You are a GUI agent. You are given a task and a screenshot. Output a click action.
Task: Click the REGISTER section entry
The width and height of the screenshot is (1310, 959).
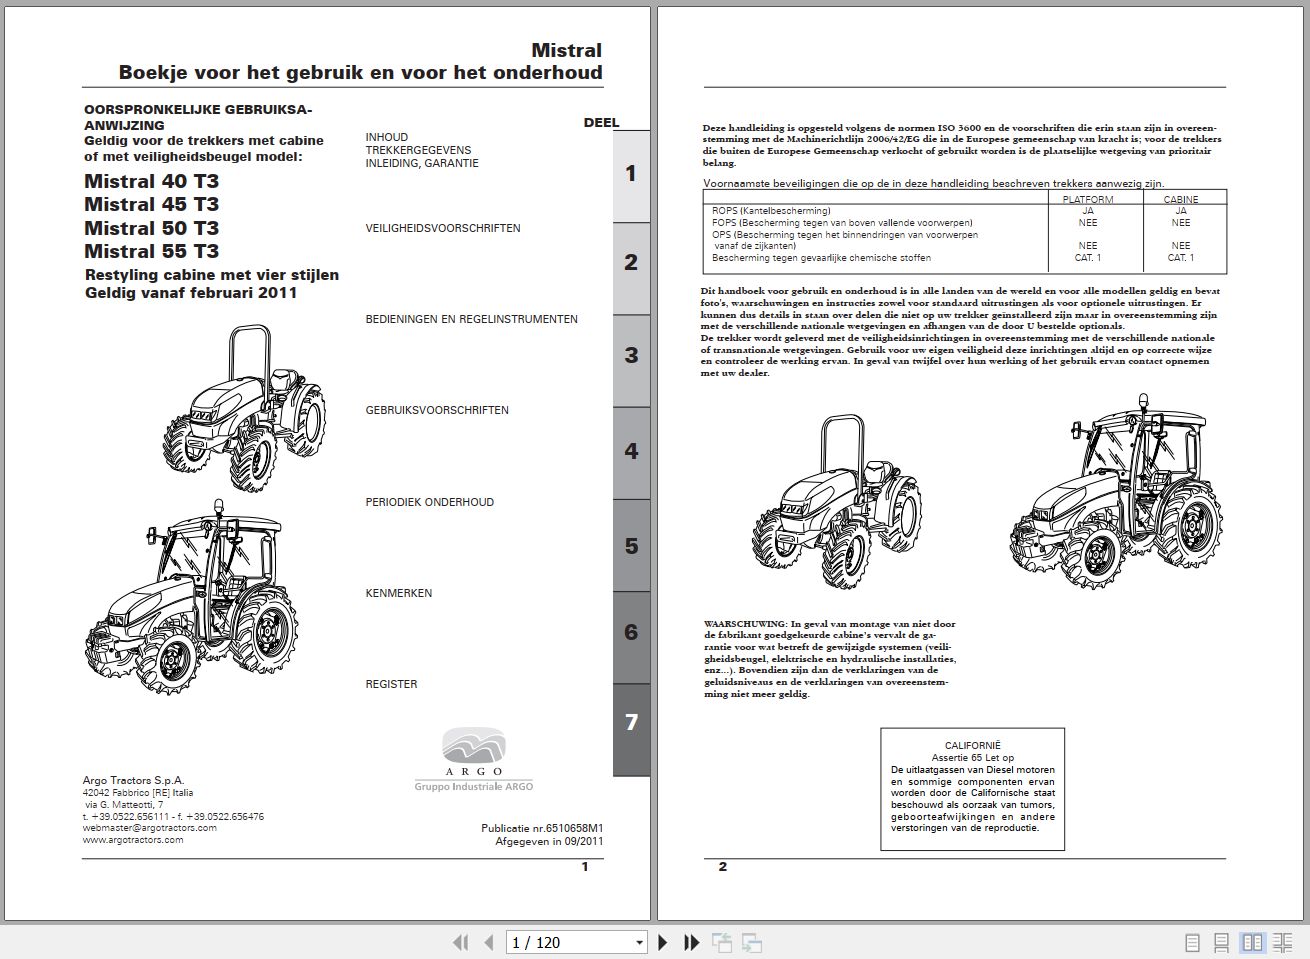click(391, 684)
